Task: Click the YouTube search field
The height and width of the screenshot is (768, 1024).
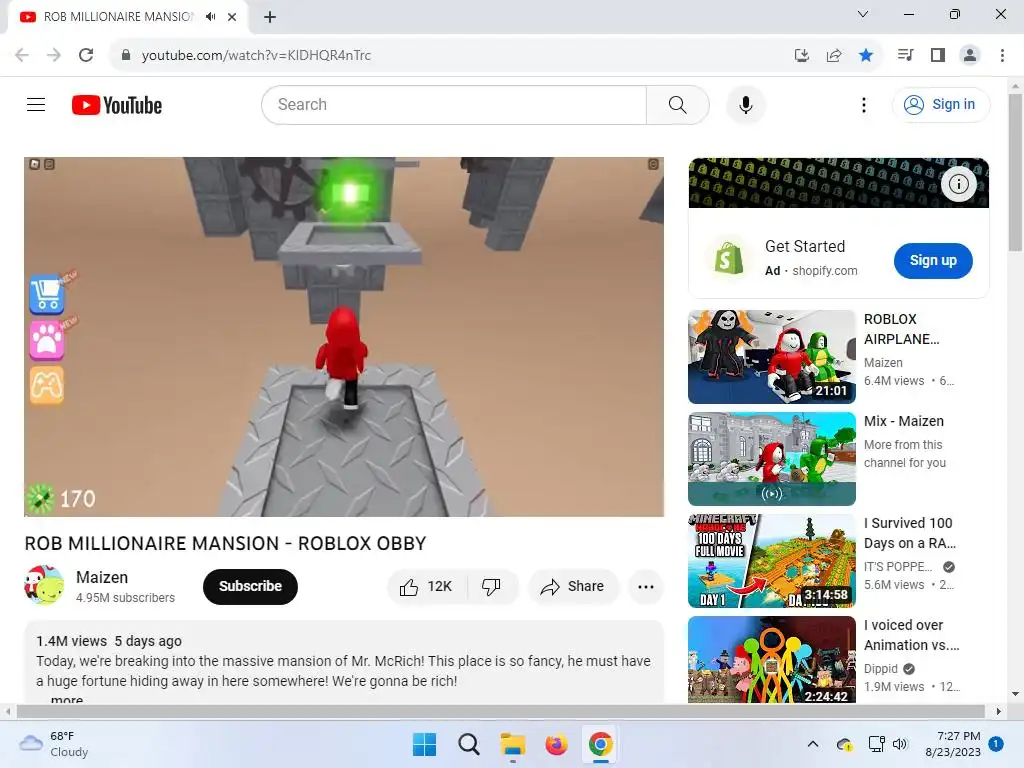Action: tap(454, 104)
